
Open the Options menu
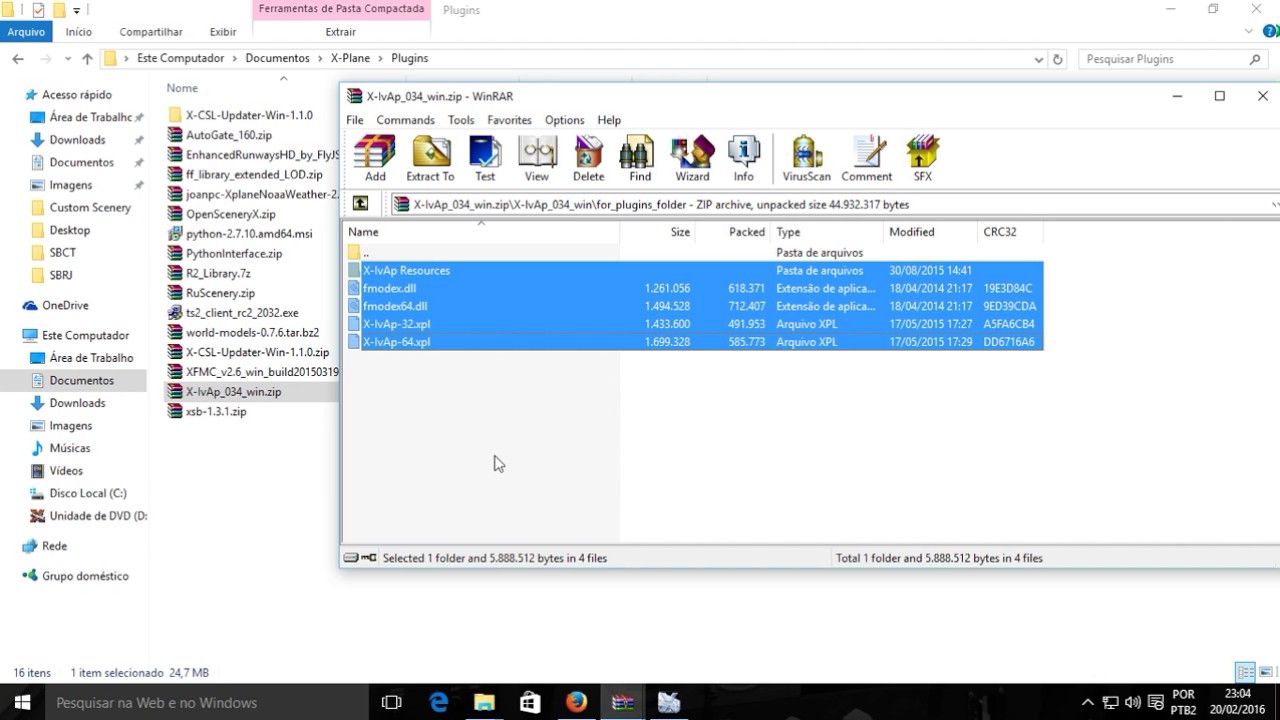[564, 120]
